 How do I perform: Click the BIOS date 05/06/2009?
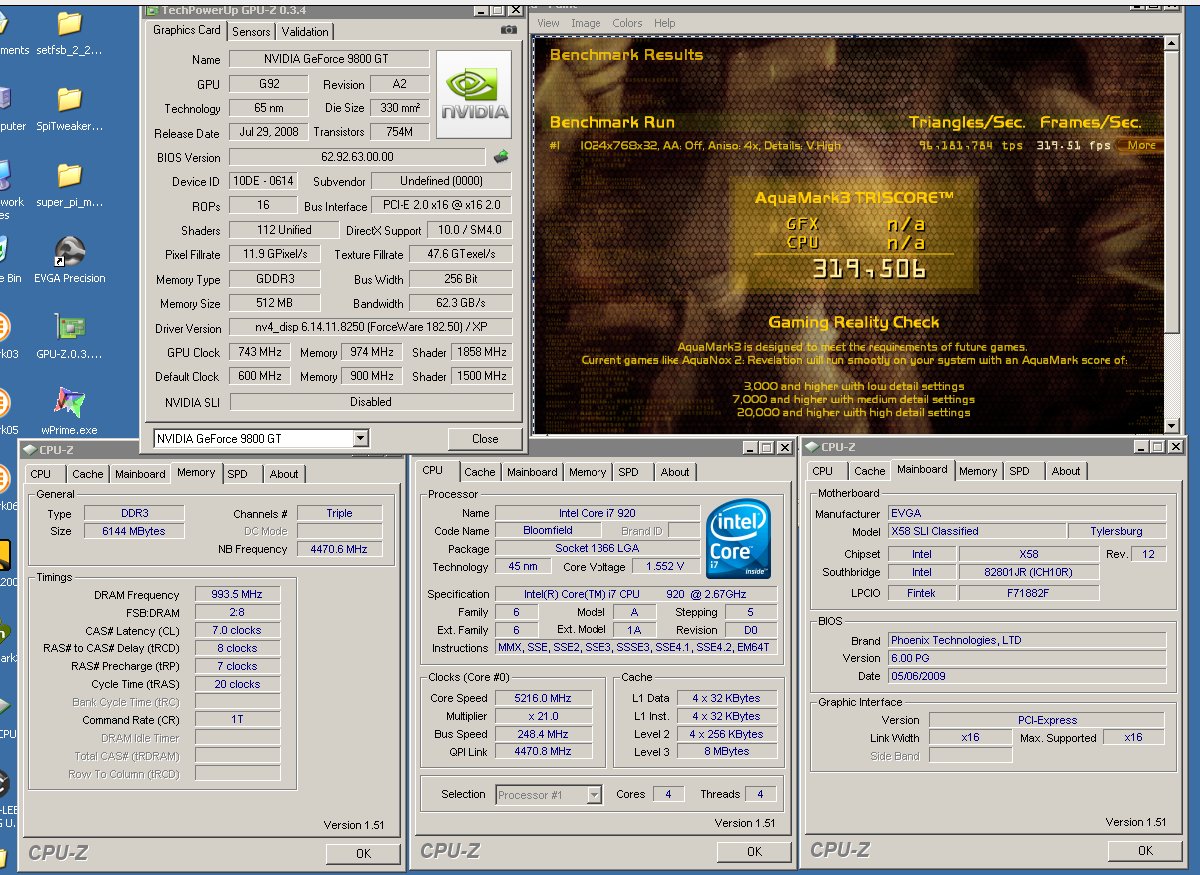point(1027,676)
